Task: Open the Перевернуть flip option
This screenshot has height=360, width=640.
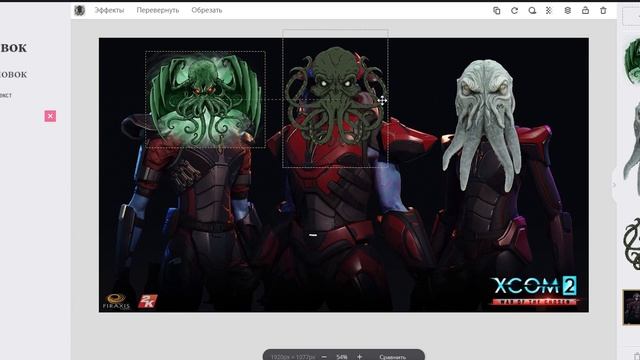Action: tap(158, 10)
